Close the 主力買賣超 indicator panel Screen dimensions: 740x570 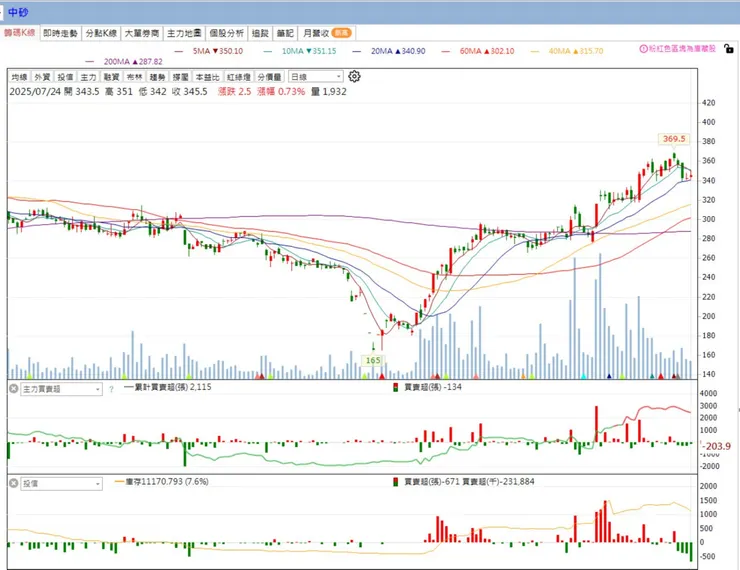pyautogui.click(x=14, y=389)
